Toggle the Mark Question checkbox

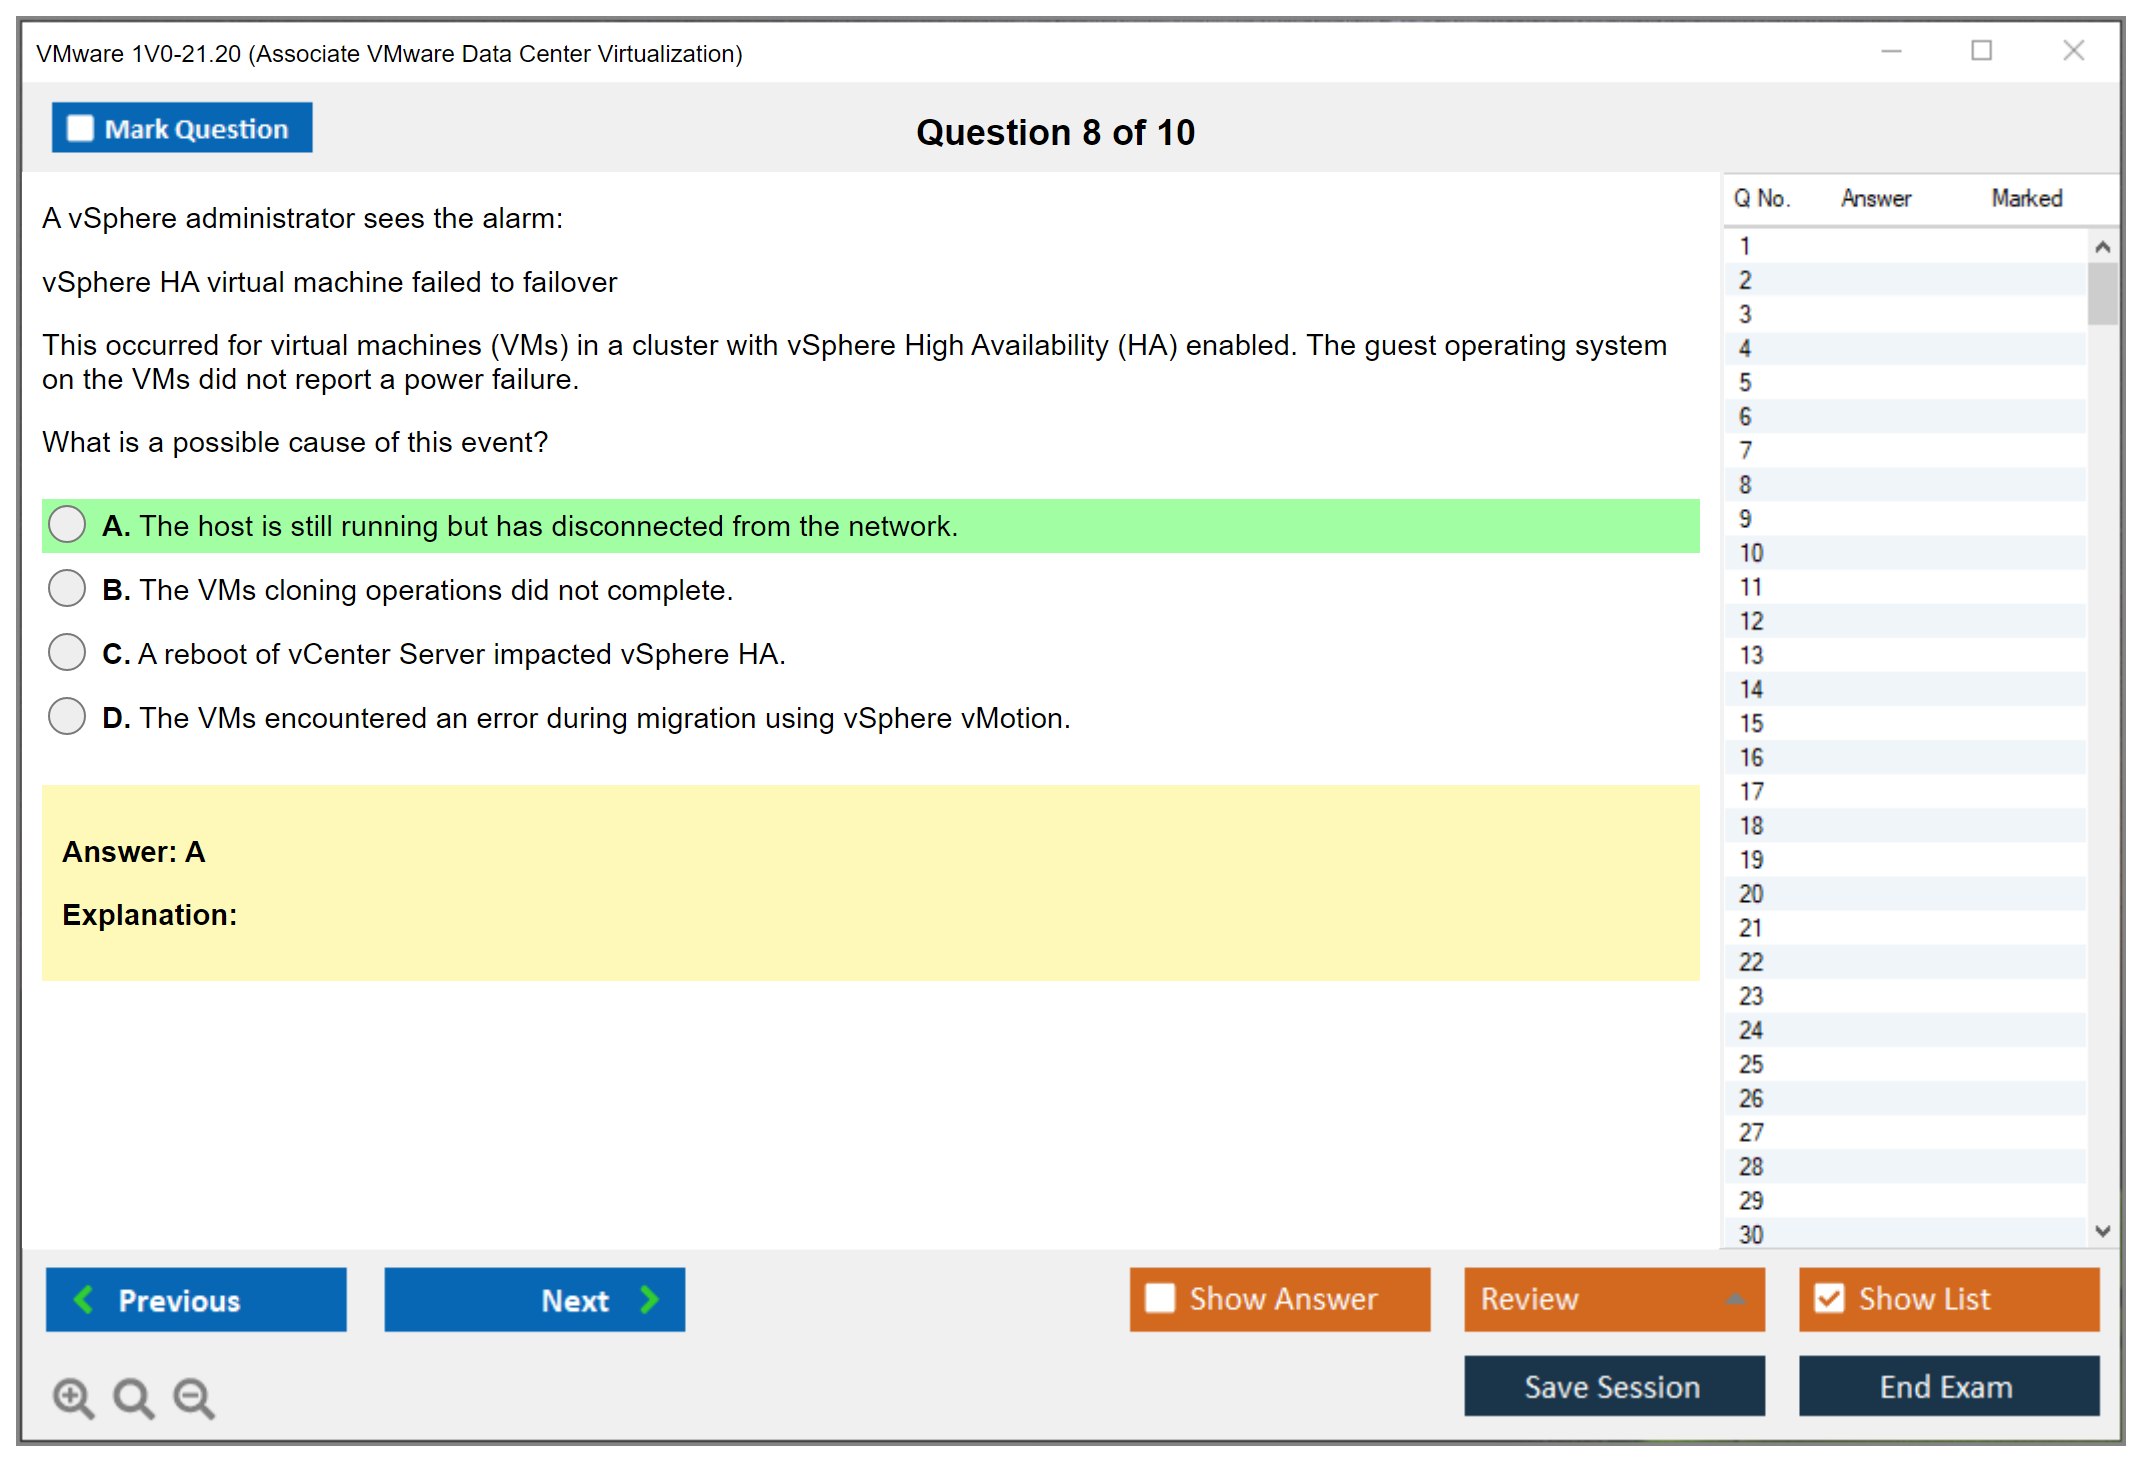click(x=80, y=129)
